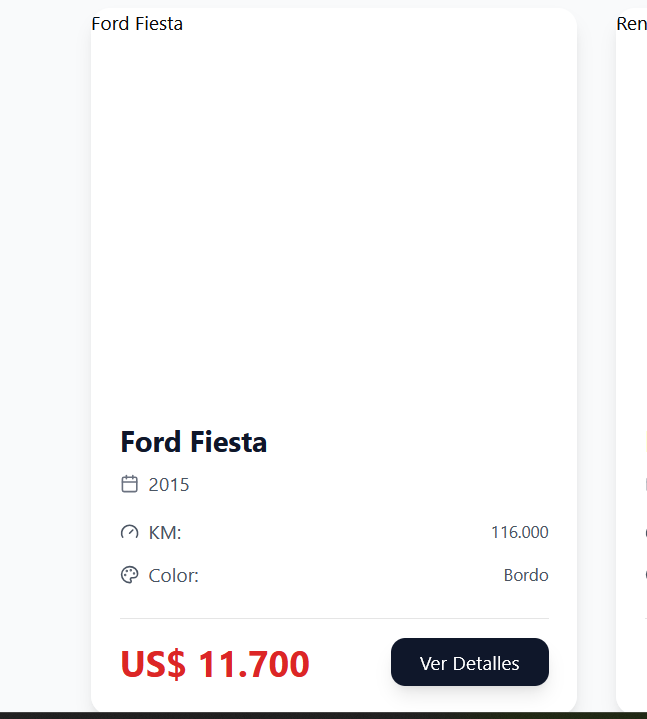Image resolution: width=647 pixels, height=719 pixels.
Task: Click the next car card's visible edge
Action: click(x=632, y=300)
